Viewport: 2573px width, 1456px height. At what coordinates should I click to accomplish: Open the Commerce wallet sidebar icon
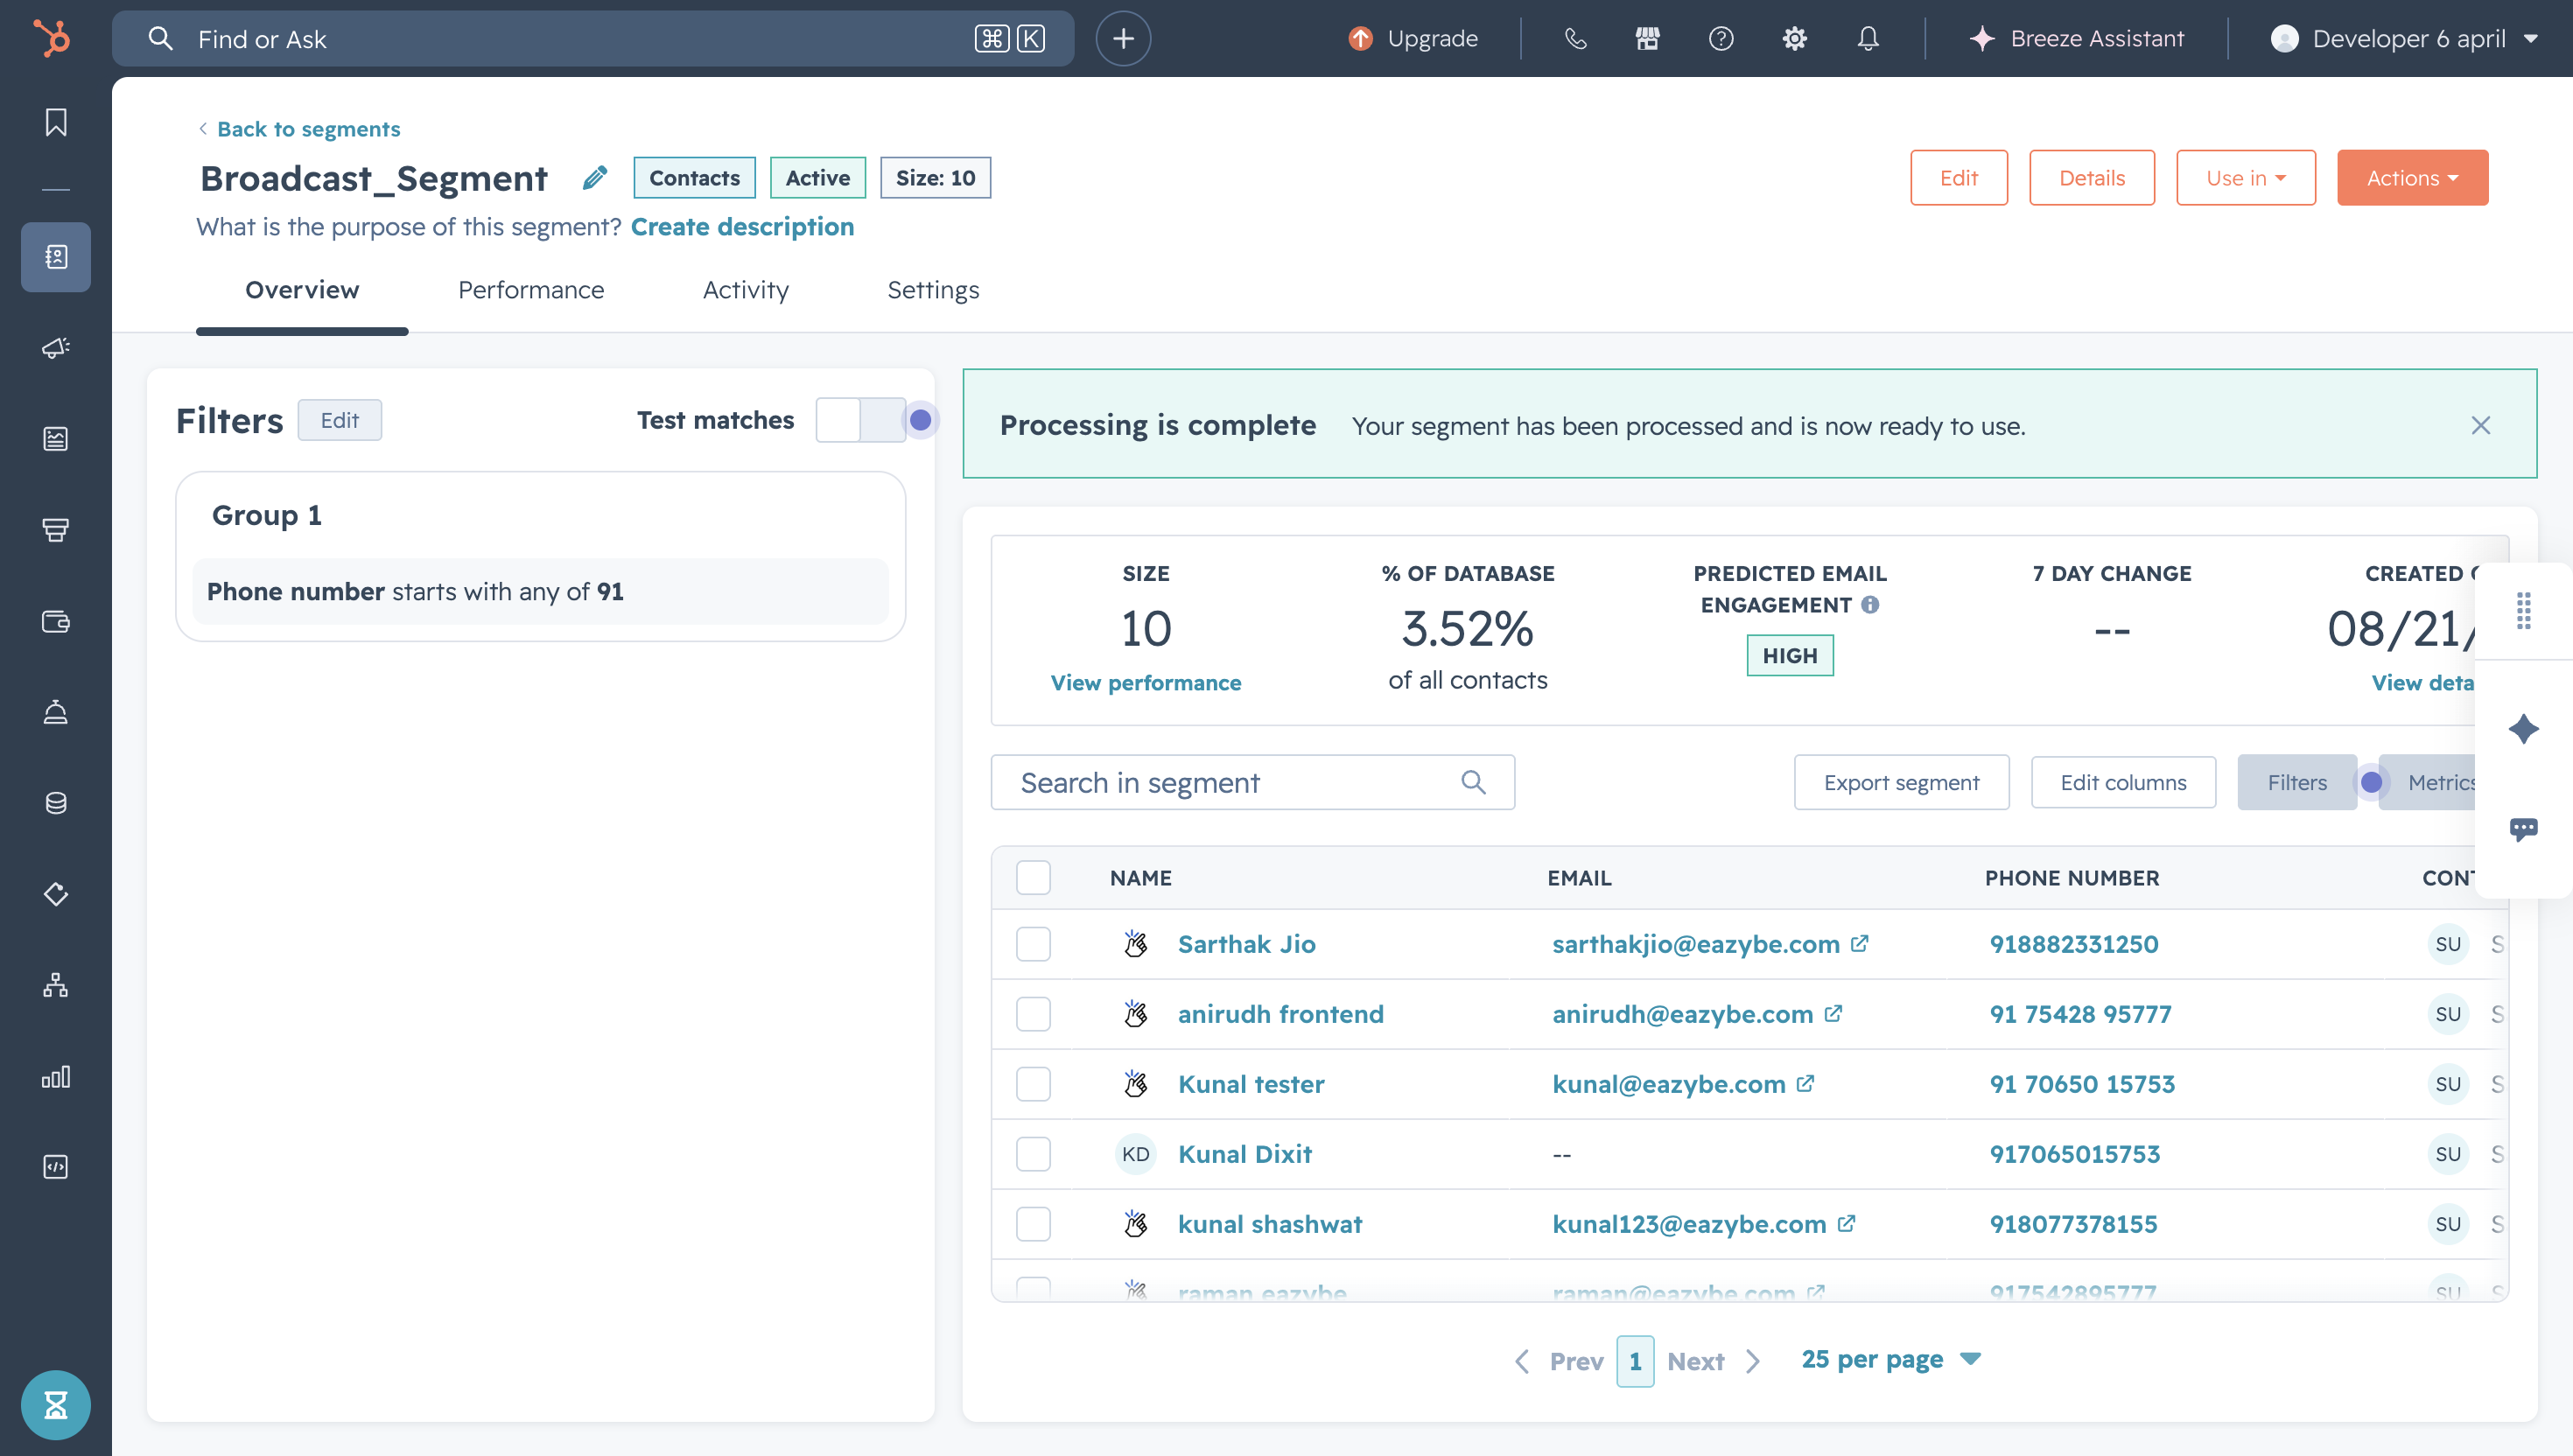(x=56, y=621)
